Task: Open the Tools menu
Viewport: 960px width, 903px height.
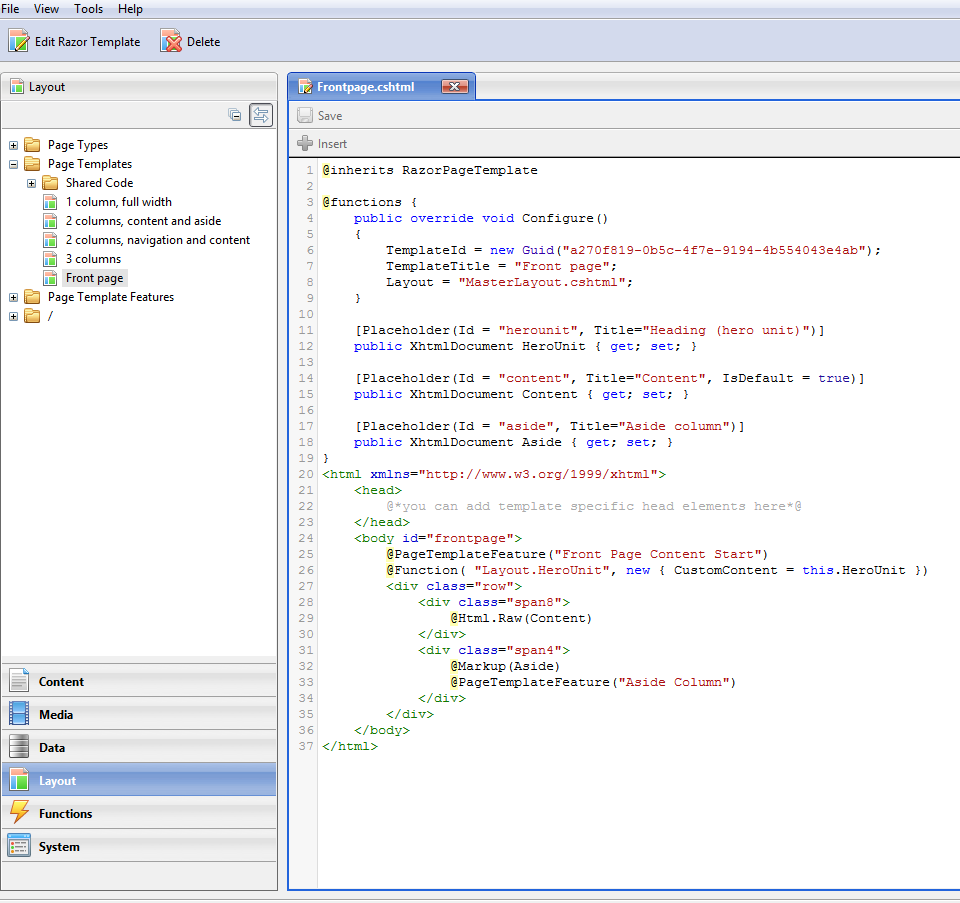Action: (88, 9)
